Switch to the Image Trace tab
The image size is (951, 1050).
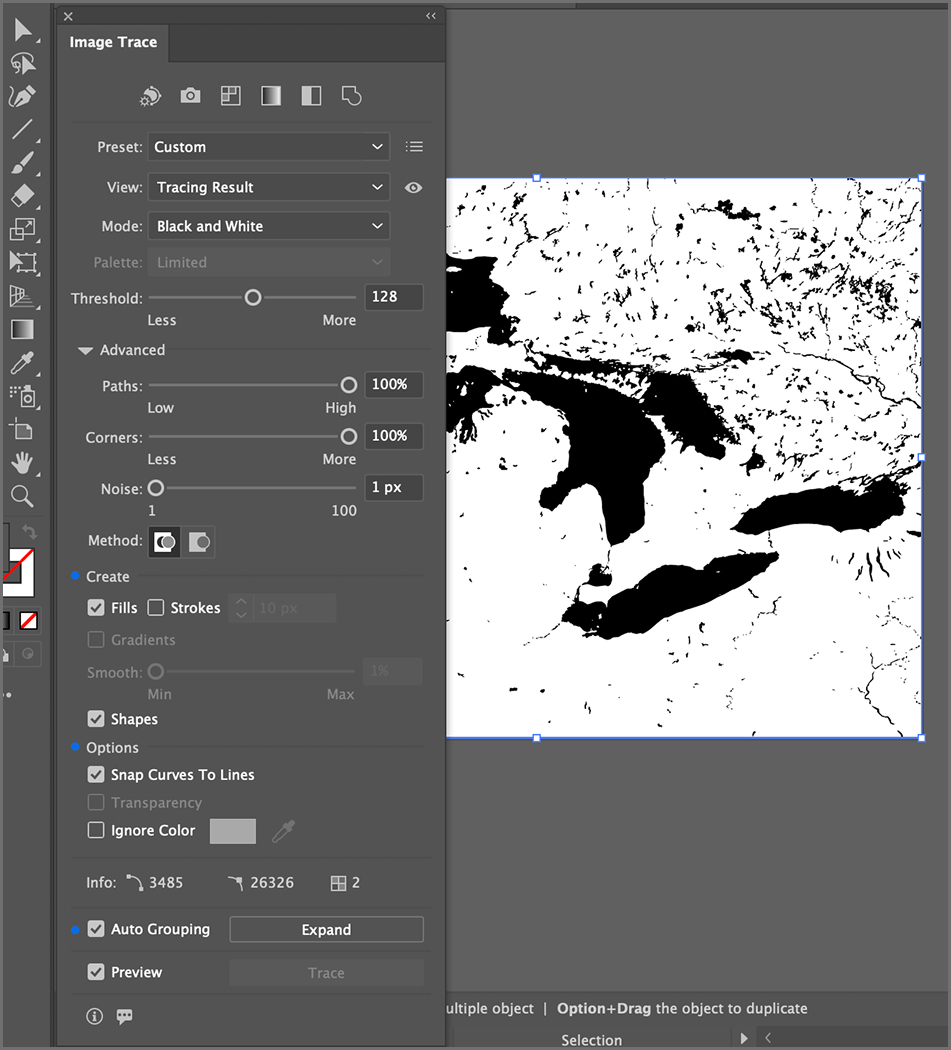pyautogui.click(x=112, y=42)
